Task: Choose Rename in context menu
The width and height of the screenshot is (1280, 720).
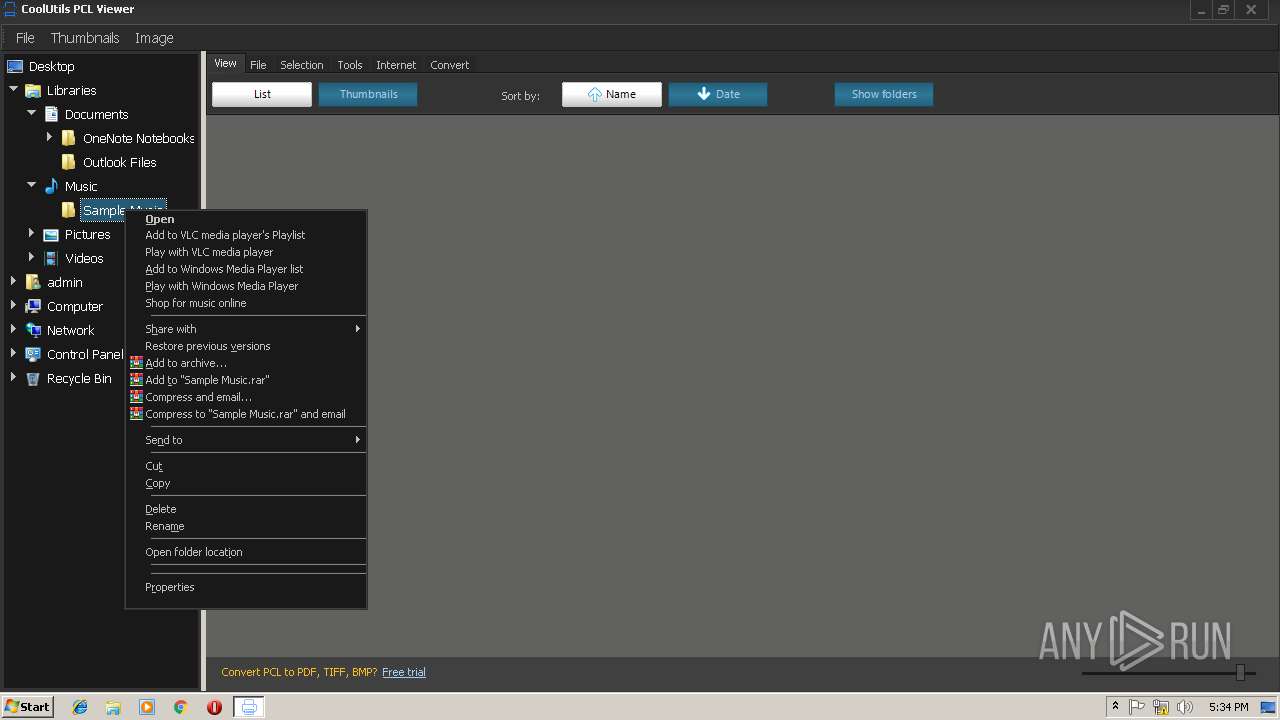Action: tap(246, 526)
